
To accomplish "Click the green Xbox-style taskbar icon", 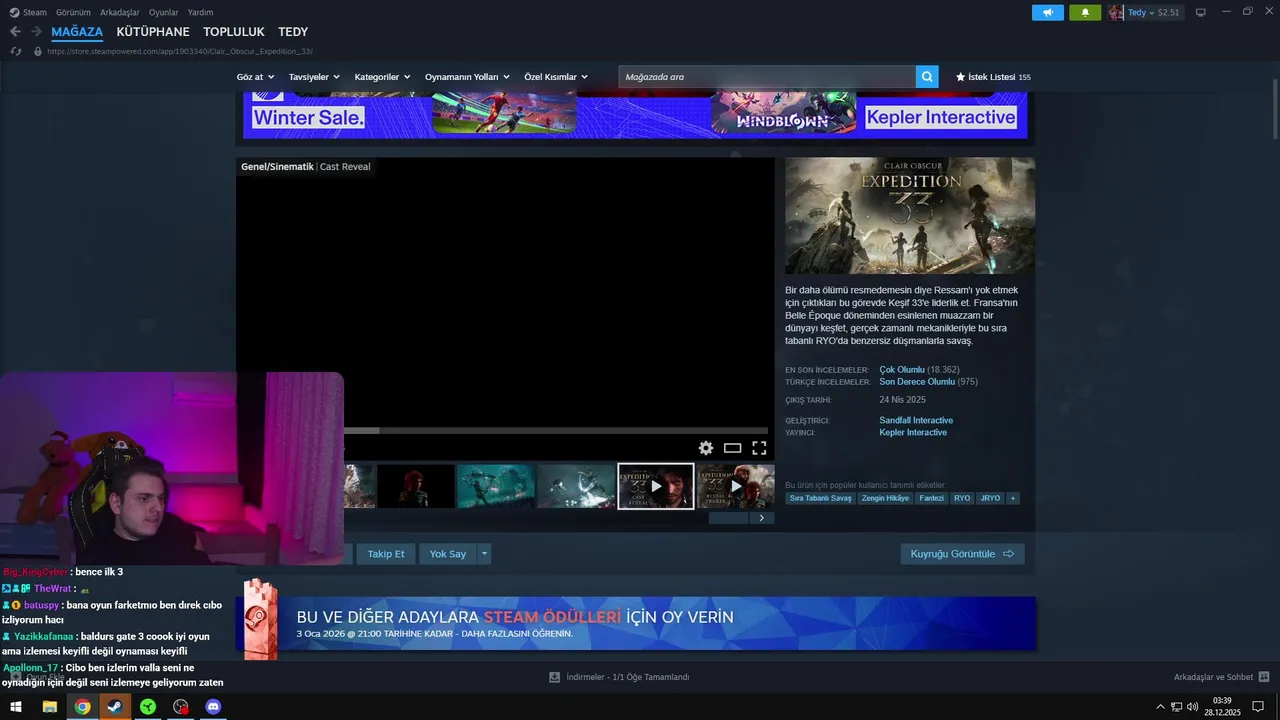I will pos(148,707).
